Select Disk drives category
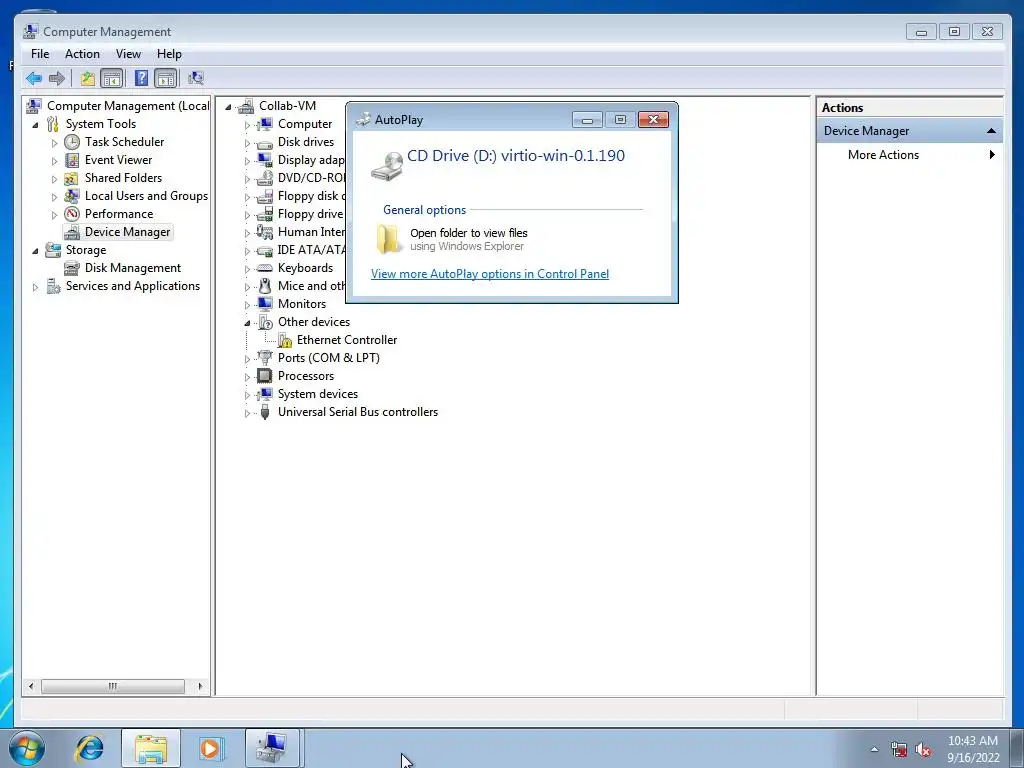This screenshot has height=768, width=1024. point(306,142)
